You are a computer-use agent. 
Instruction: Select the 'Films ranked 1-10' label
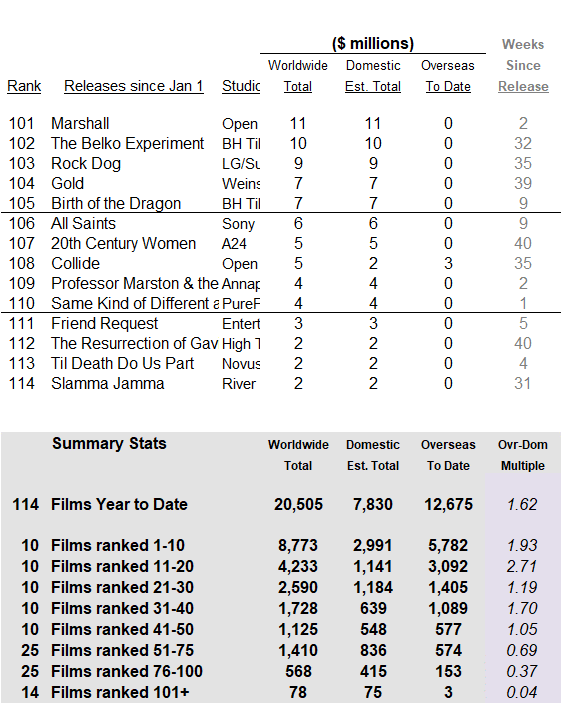(117, 545)
